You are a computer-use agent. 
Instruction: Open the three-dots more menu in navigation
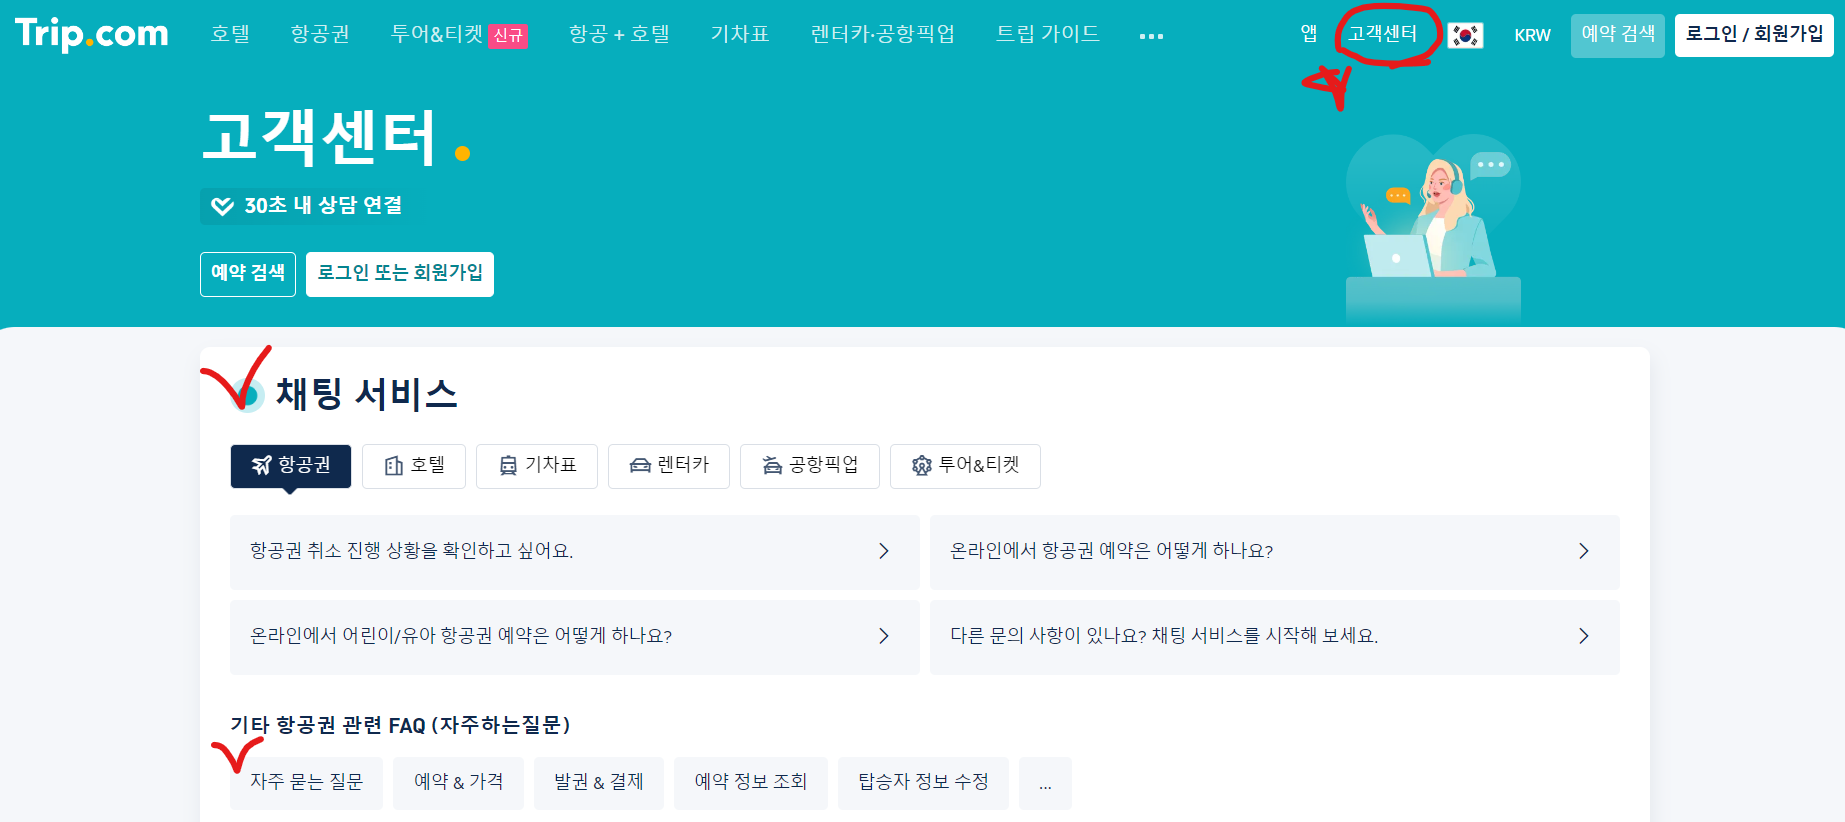click(1151, 36)
